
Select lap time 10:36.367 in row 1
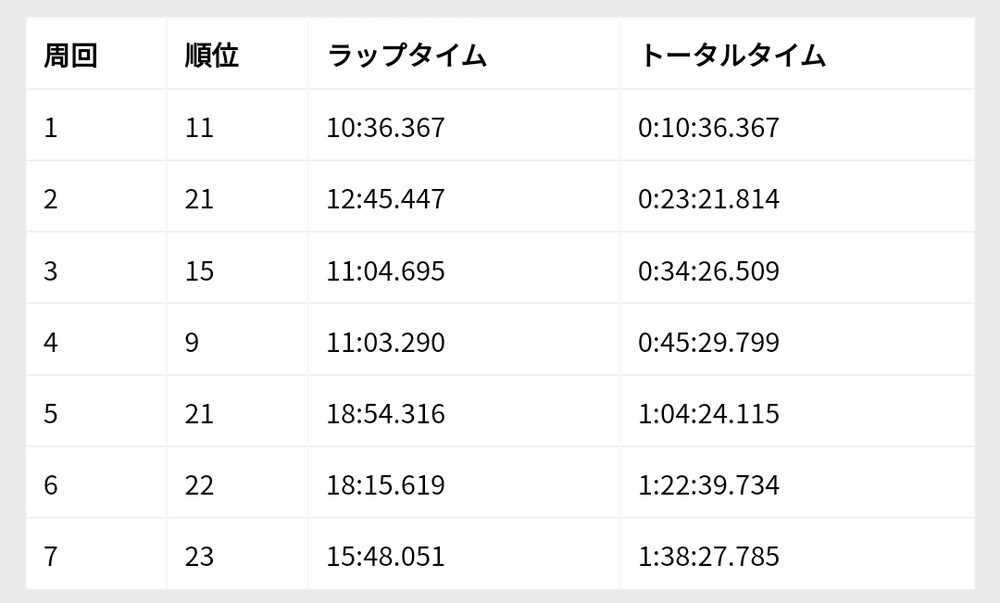386,127
